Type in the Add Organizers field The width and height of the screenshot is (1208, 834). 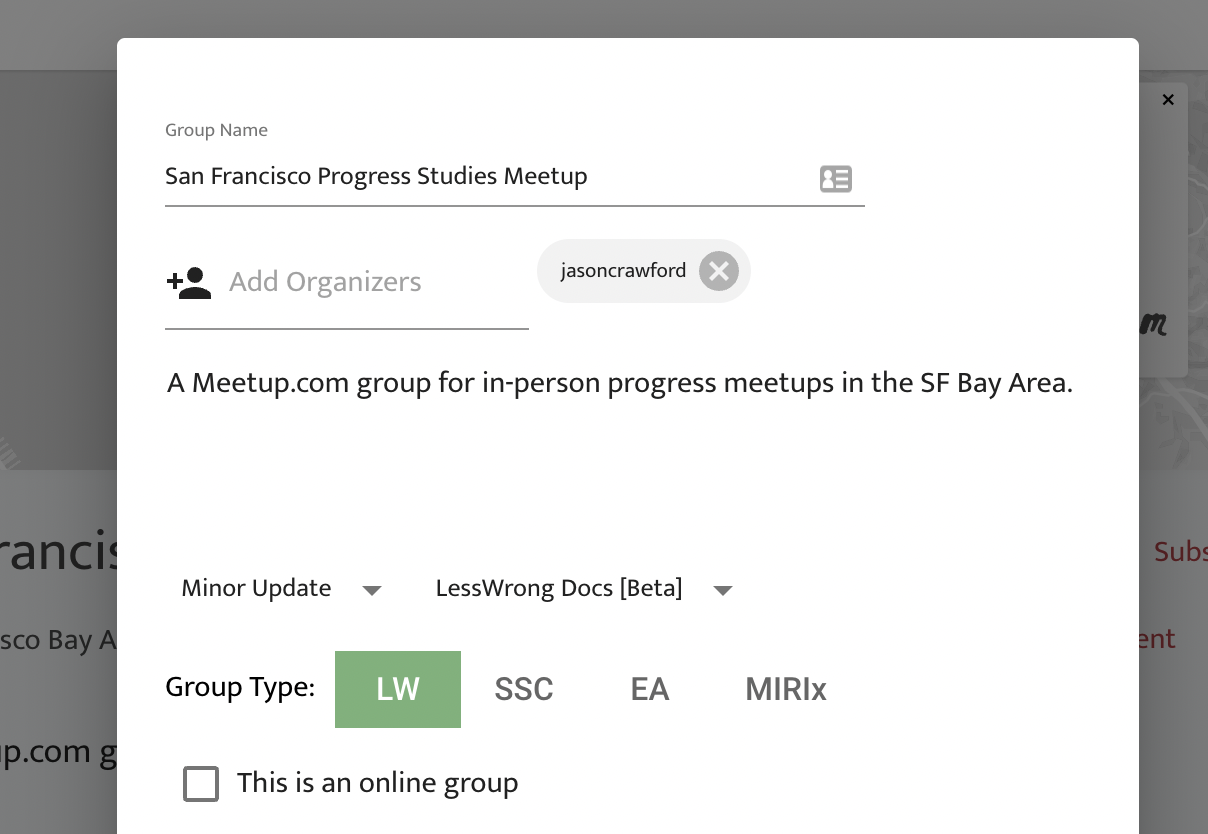370,283
